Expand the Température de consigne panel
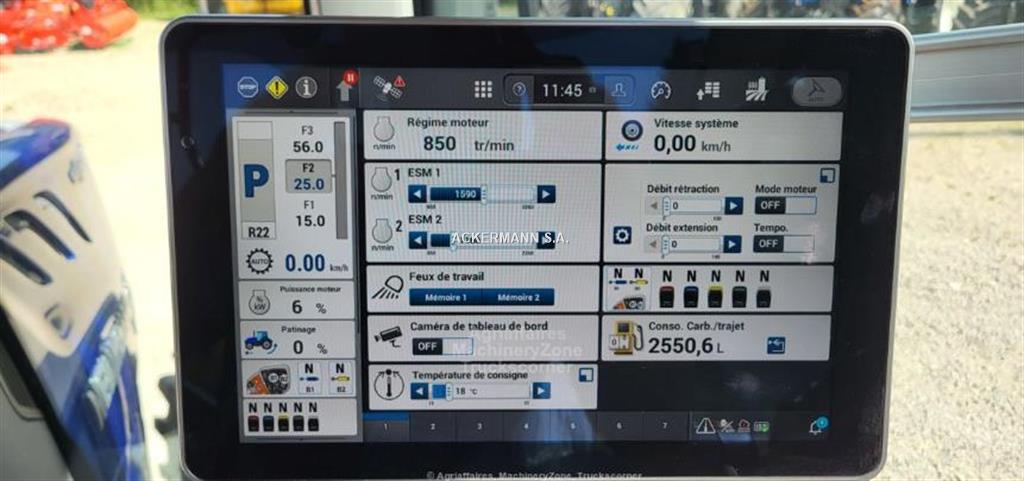 click(585, 374)
